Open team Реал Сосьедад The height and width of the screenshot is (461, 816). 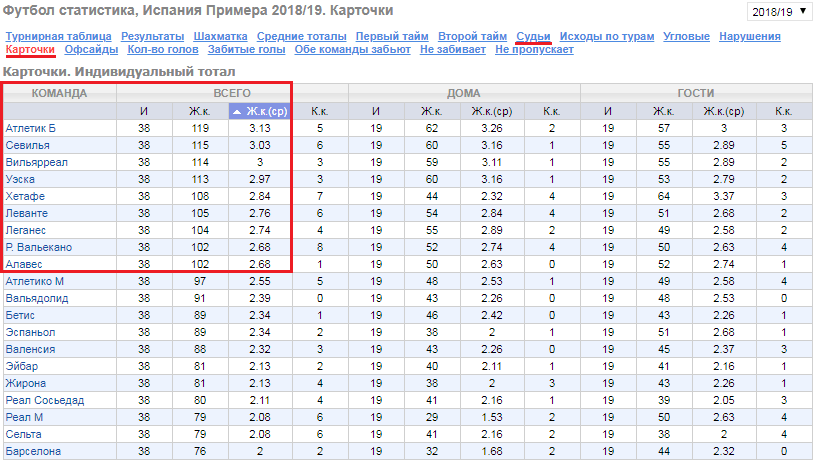point(45,401)
